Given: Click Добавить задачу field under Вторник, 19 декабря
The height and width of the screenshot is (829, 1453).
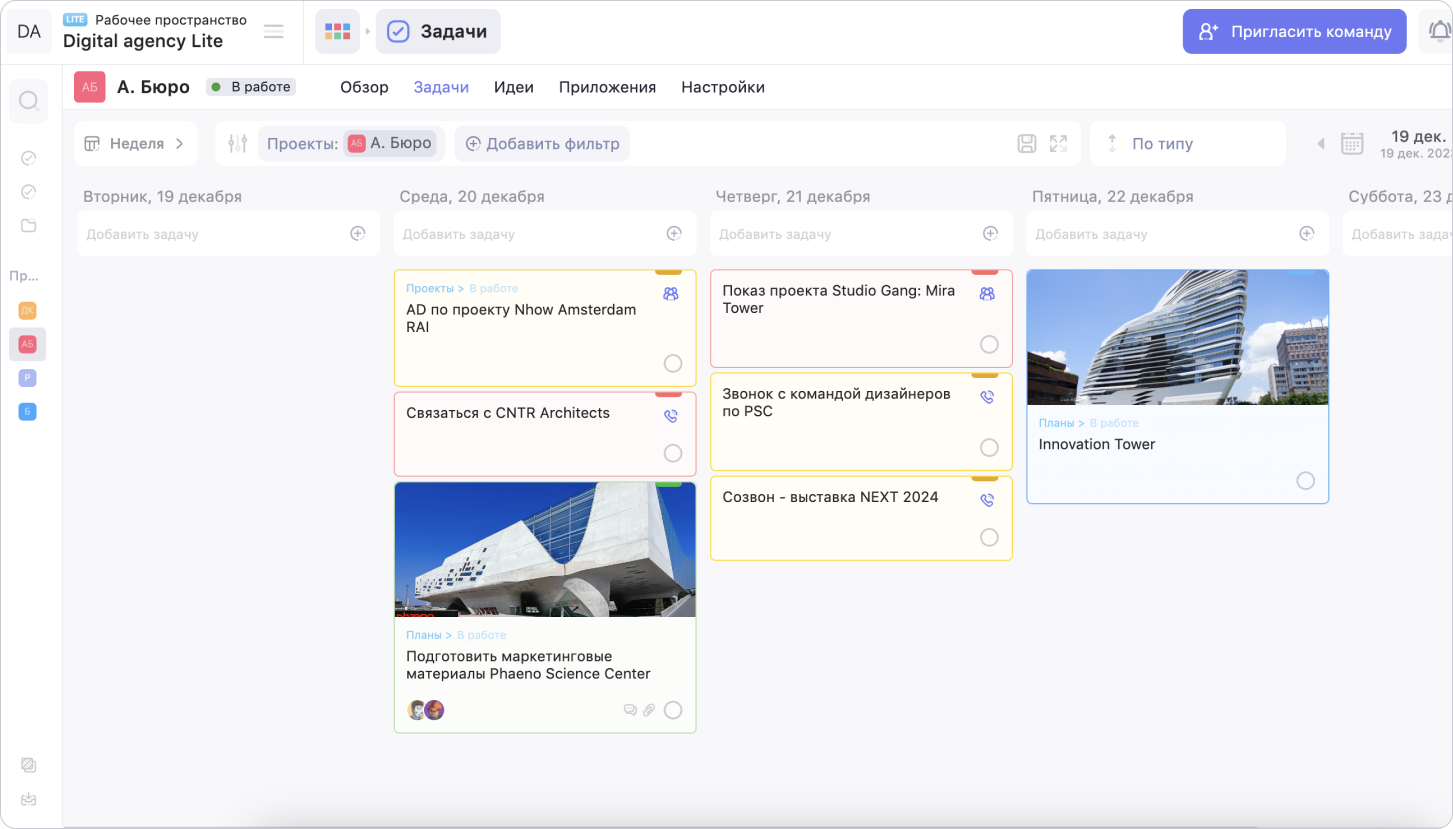Looking at the screenshot, I should coord(229,234).
